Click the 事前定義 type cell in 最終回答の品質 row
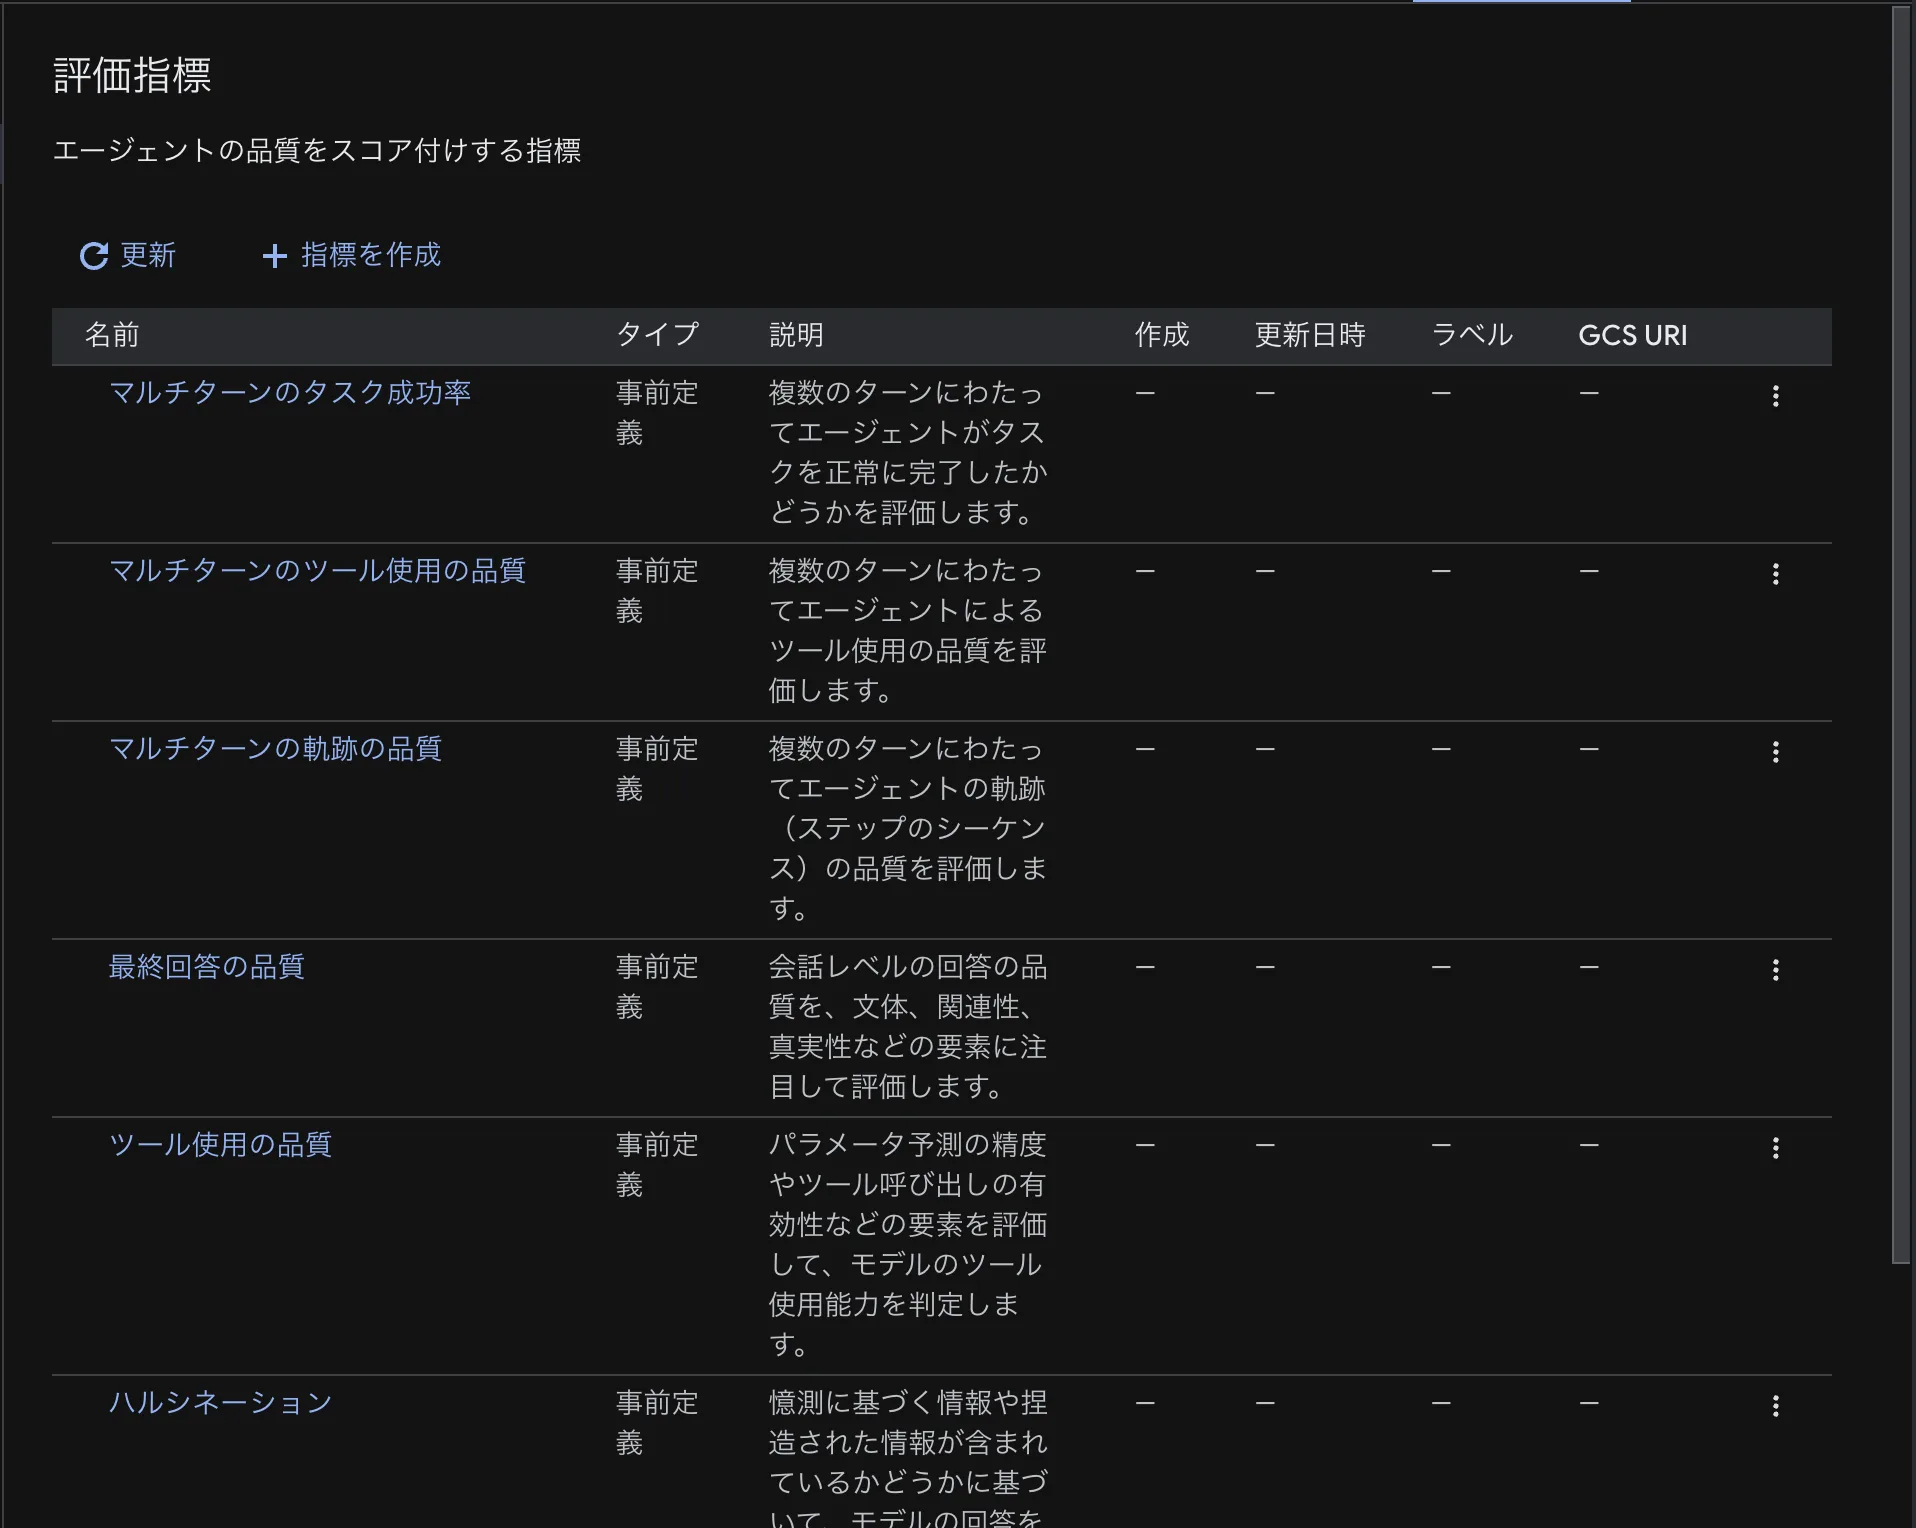 pos(657,987)
